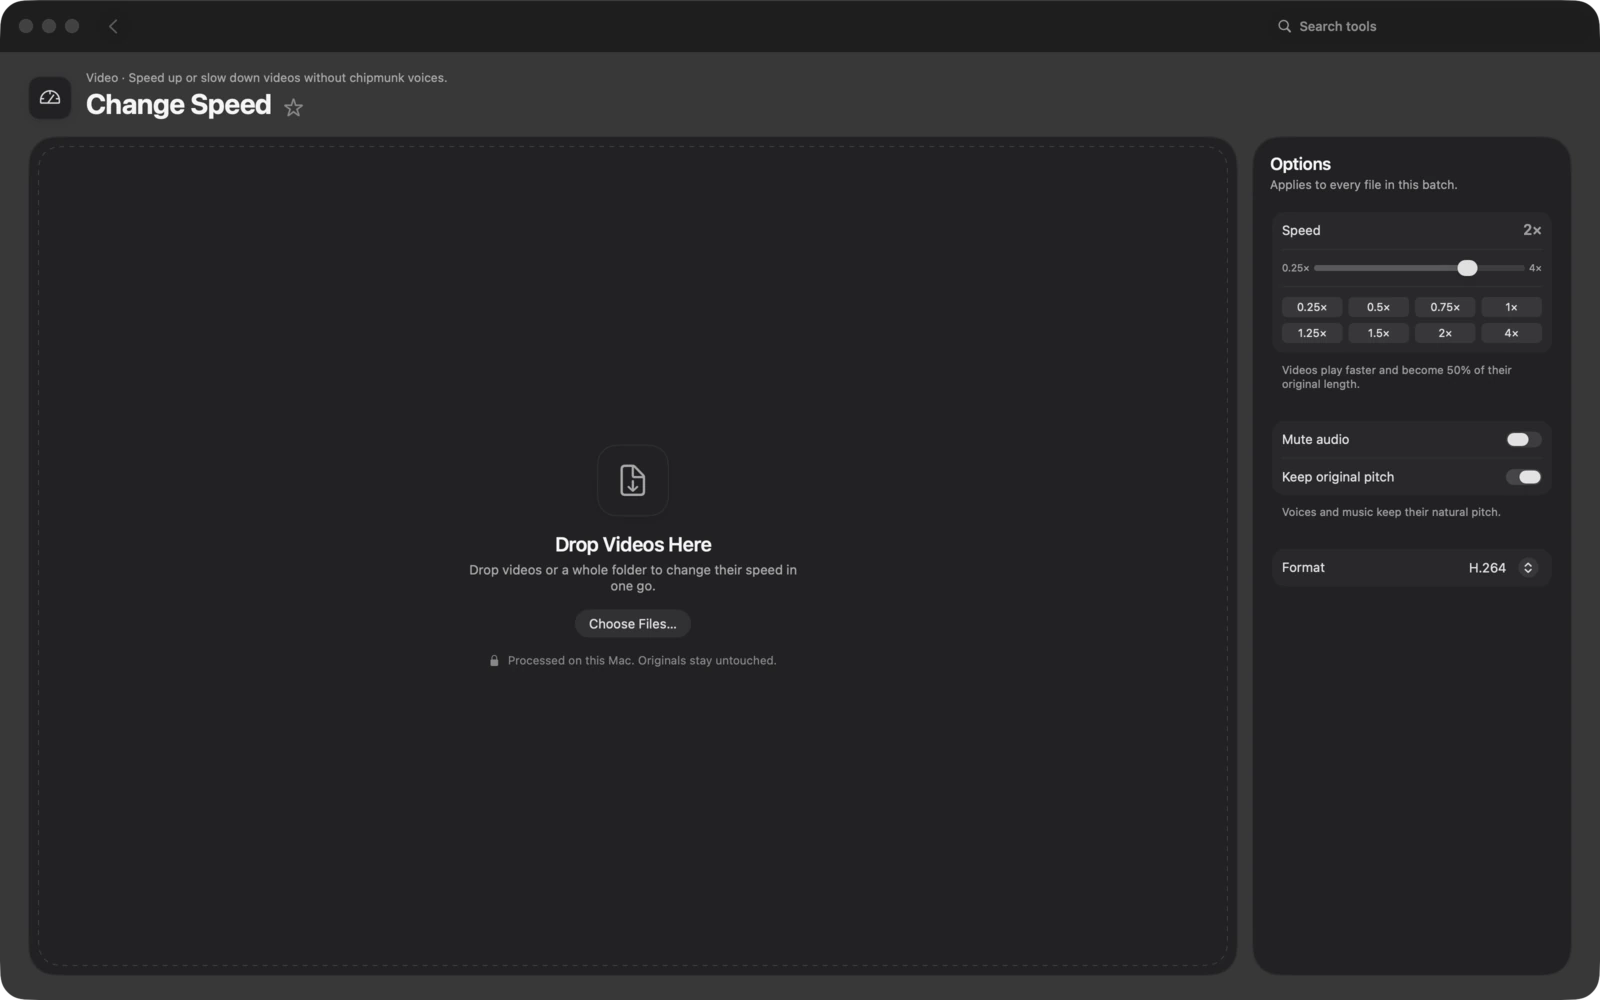Set speed preset to 1×
Viewport: 1600px width, 1000px height.
tap(1511, 307)
